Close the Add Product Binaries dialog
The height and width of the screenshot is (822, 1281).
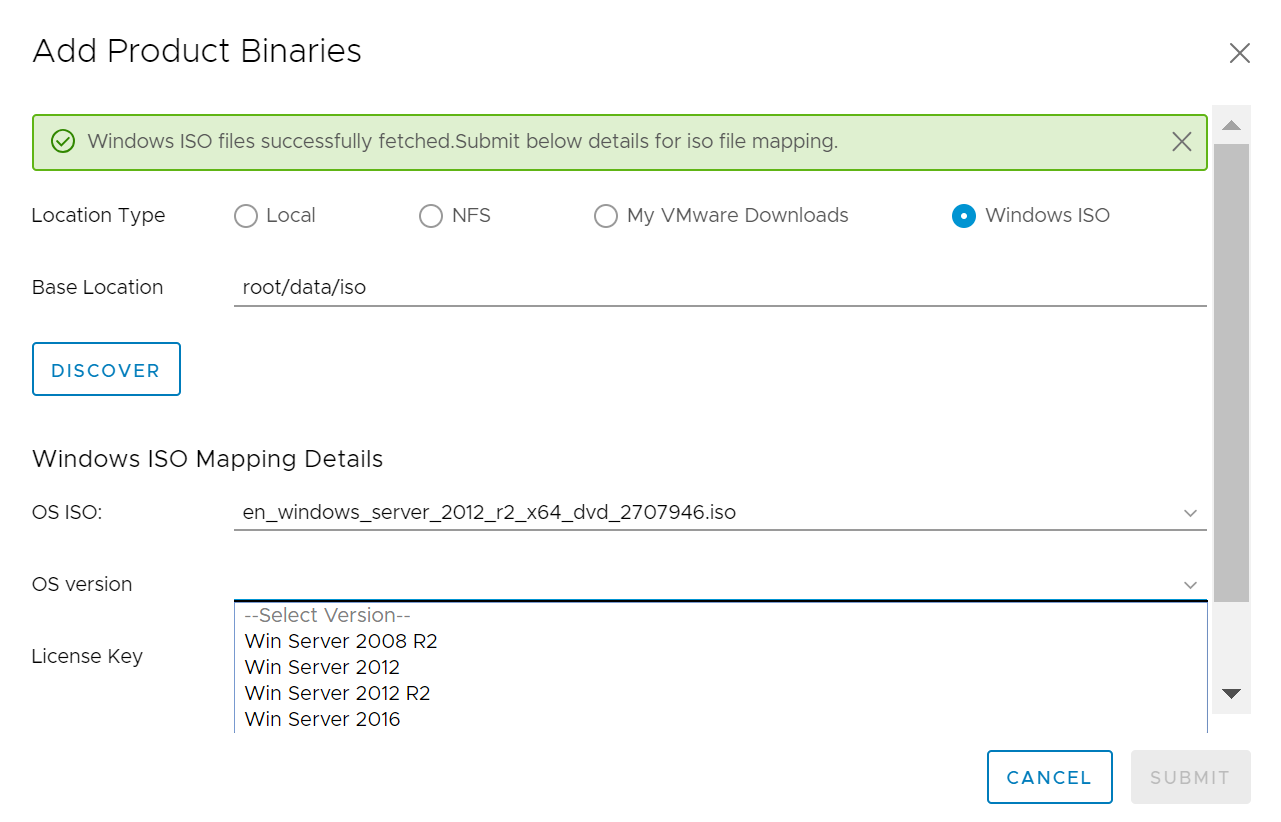(x=1239, y=53)
